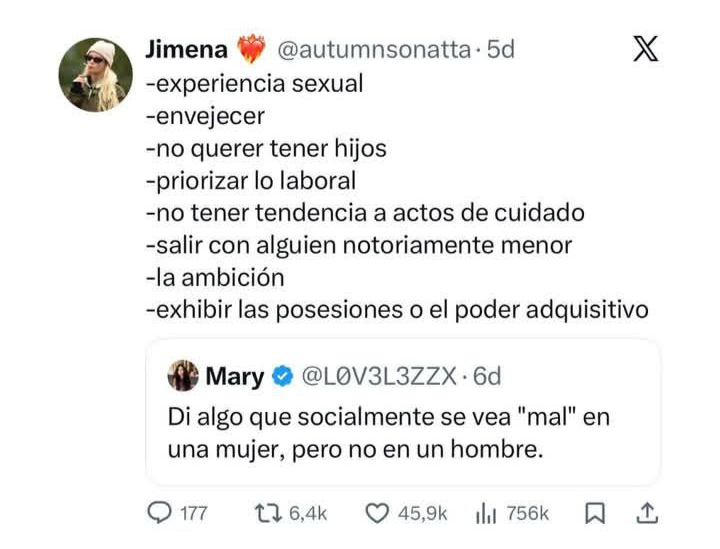
Task: Click the Mary display name
Action: (234, 377)
